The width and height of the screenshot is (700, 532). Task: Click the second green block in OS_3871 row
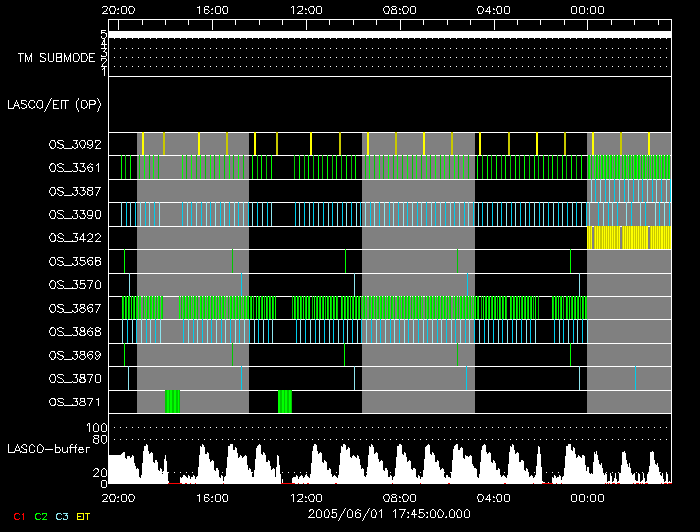click(285, 402)
